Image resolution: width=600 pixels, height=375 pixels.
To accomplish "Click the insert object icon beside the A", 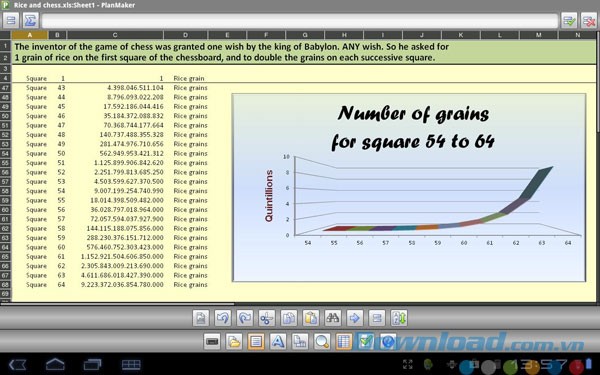I will [x=300, y=341].
